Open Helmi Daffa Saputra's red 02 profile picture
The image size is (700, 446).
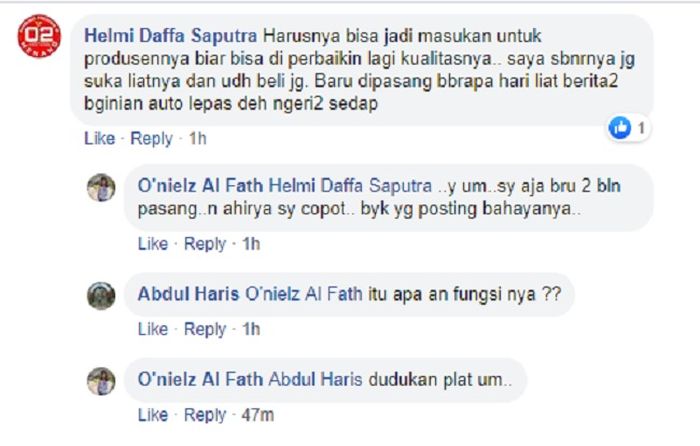click(39, 36)
